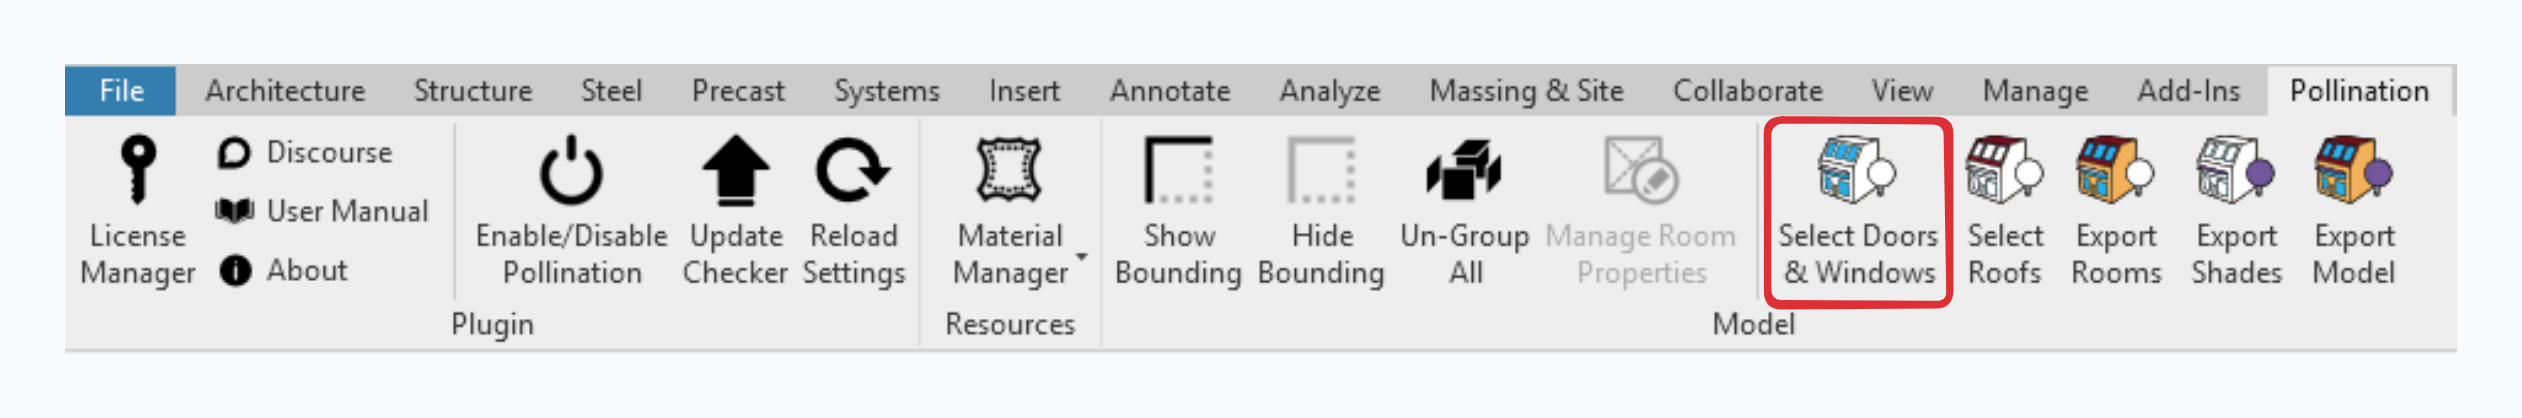Switch to the Architecture ribbon tab

(x=285, y=91)
